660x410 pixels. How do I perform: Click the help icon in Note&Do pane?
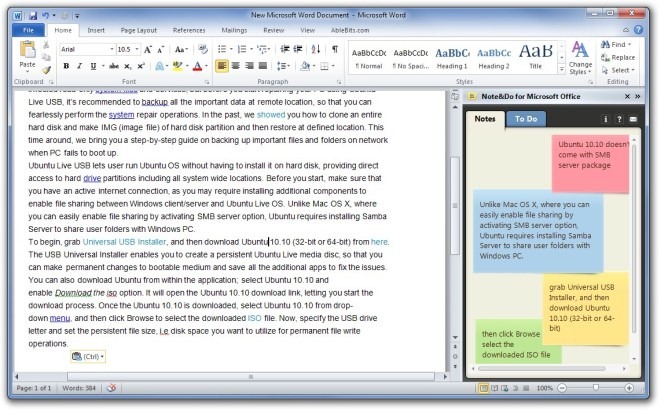coord(619,119)
